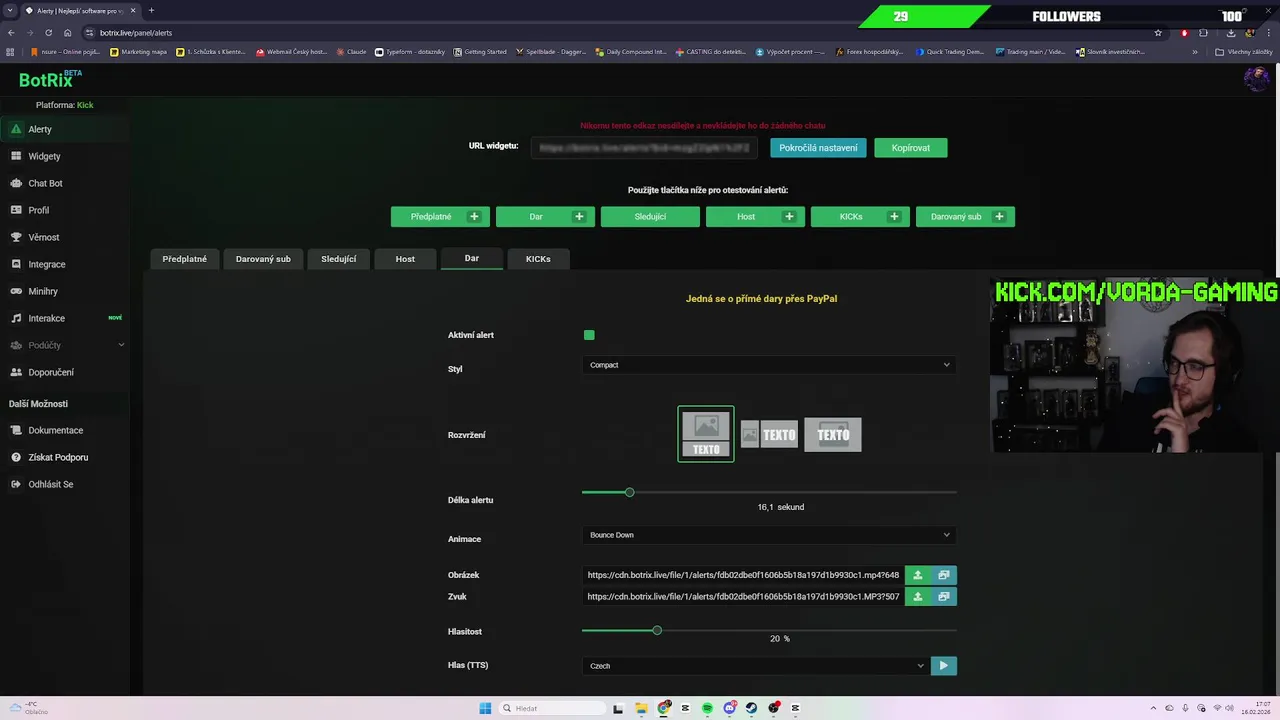Adjust the Délka alertu slider
Viewport: 1280px width, 720px height.
click(x=629, y=492)
